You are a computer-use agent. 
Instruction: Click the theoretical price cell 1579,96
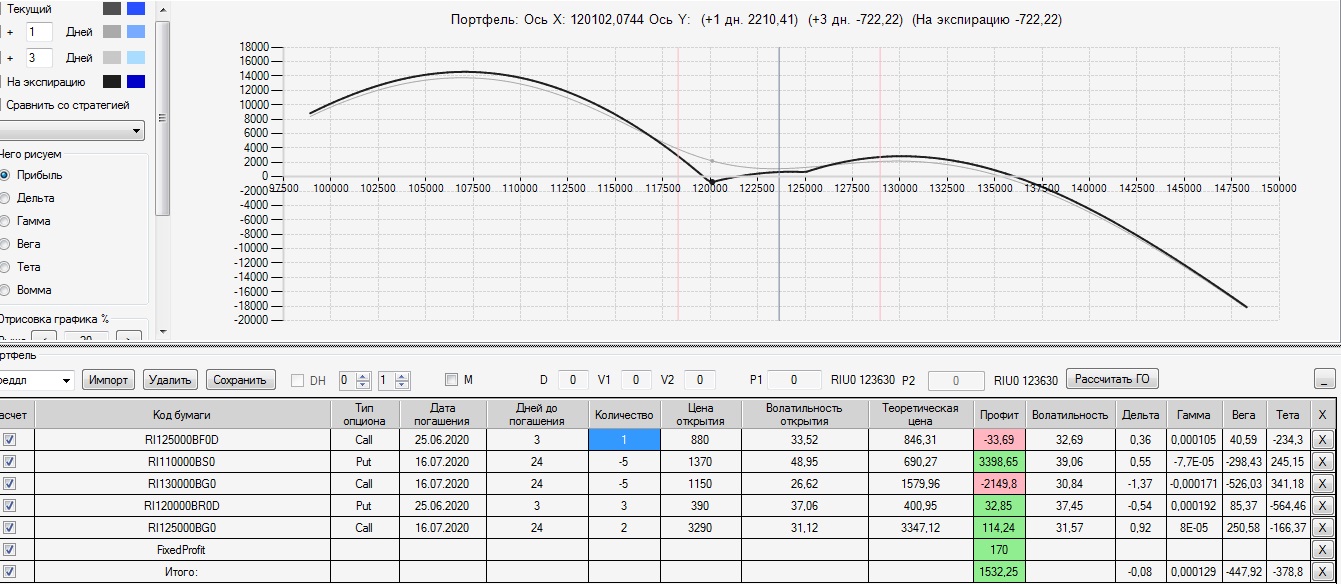coord(921,483)
